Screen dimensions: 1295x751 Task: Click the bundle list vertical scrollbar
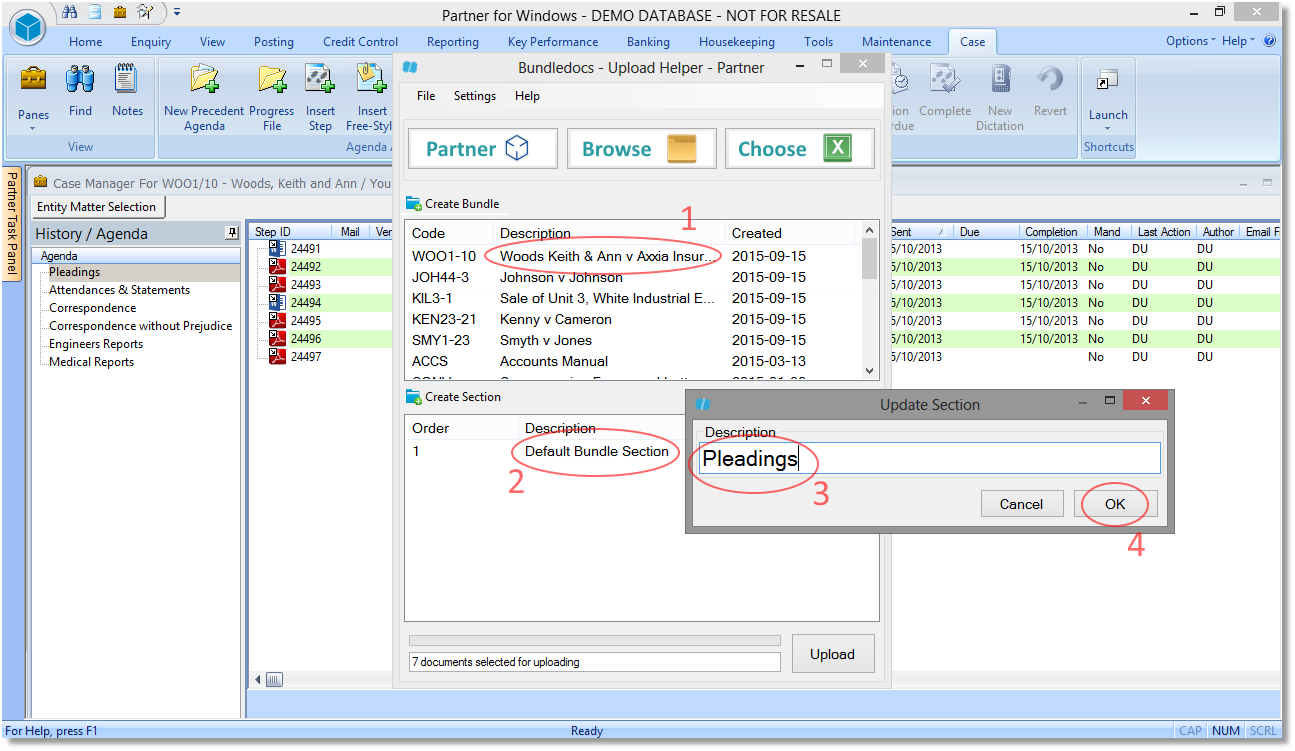coord(870,300)
